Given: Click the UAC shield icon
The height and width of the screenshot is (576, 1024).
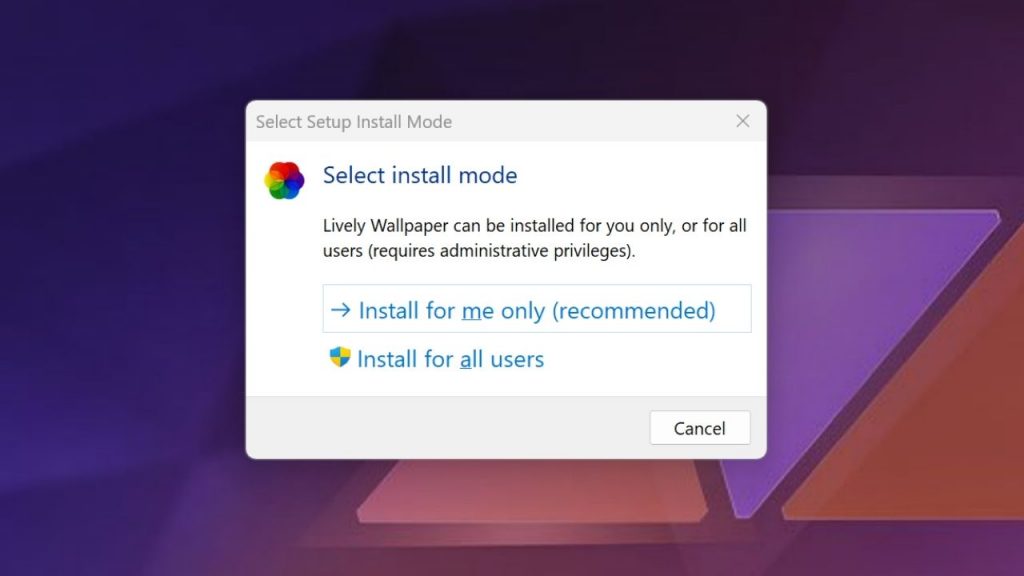Looking at the screenshot, I should pyautogui.click(x=340, y=357).
